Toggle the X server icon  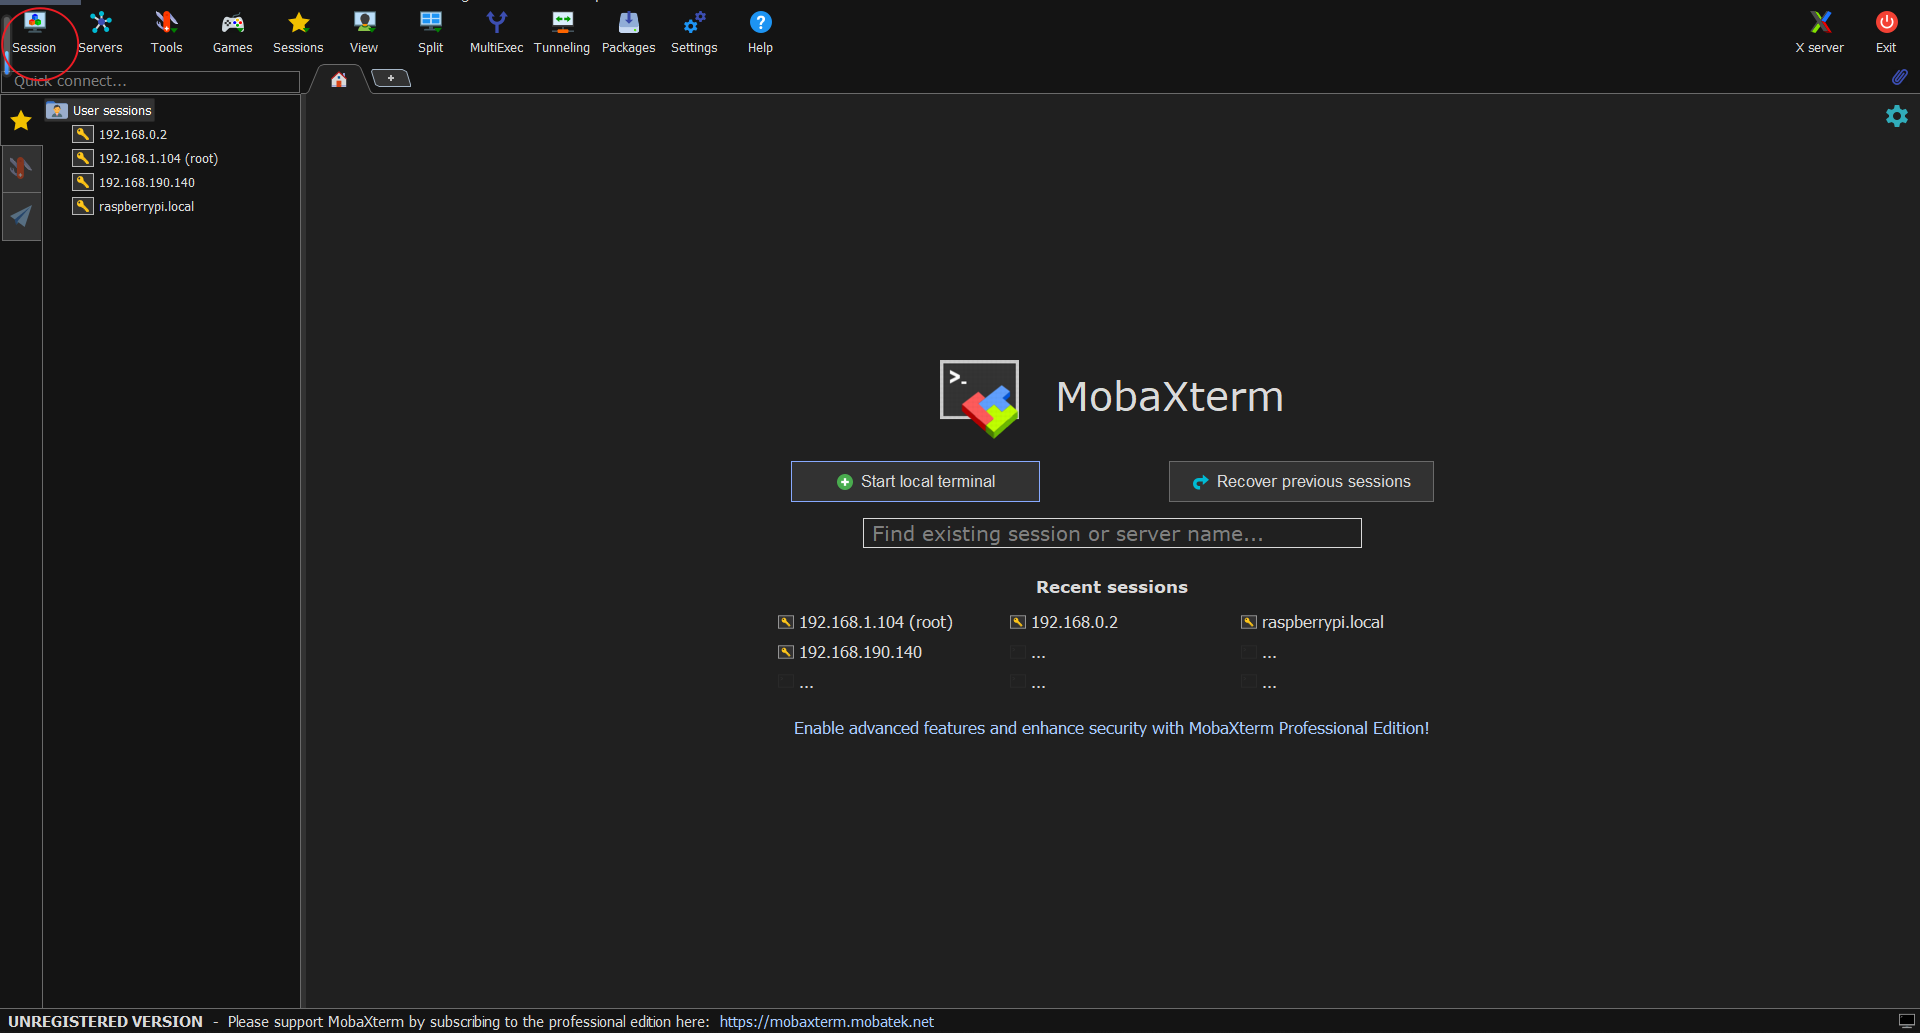[x=1819, y=32]
